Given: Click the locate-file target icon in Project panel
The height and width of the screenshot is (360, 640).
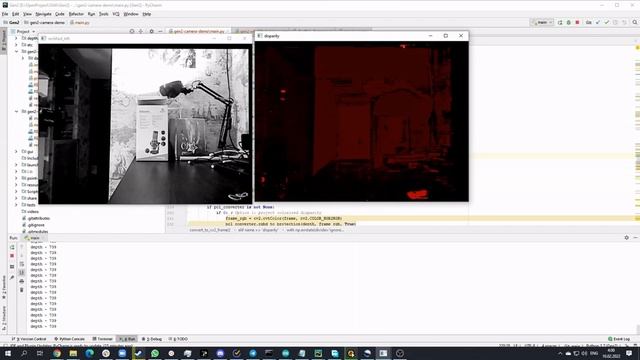Looking at the screenshot, I should click(x=132, y=31).
